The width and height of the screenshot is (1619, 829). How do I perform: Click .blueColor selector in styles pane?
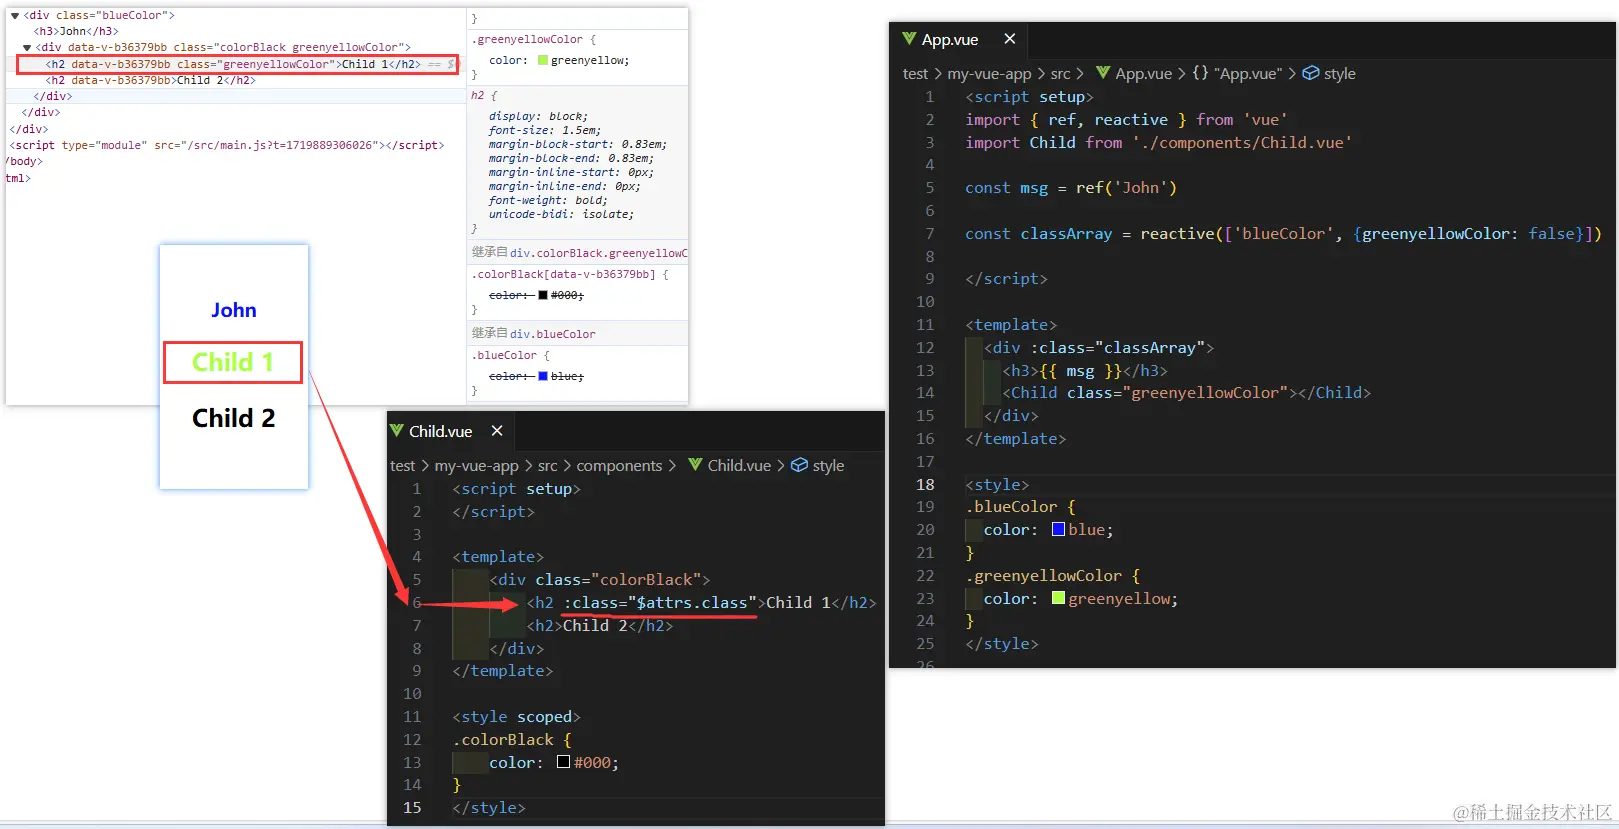pyautogui.click(x=504, y=355)
